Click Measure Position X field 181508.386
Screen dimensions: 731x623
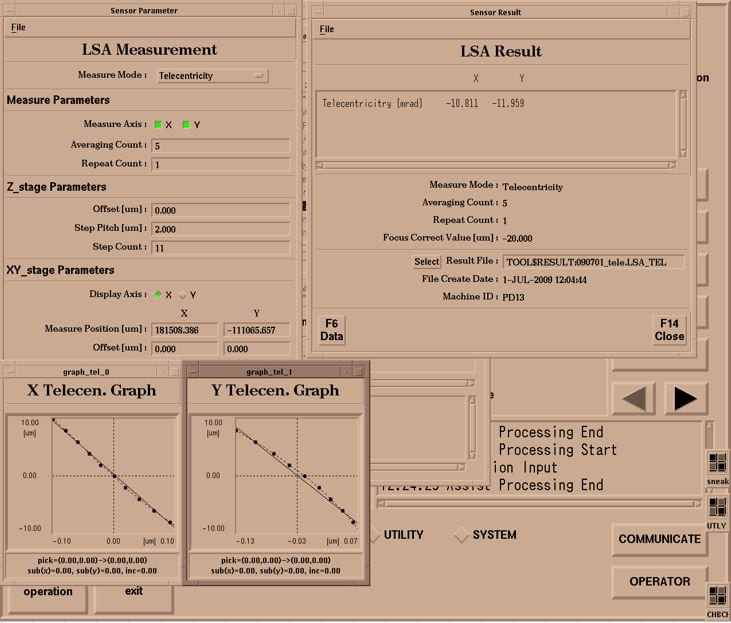click(x=184, y=330)
